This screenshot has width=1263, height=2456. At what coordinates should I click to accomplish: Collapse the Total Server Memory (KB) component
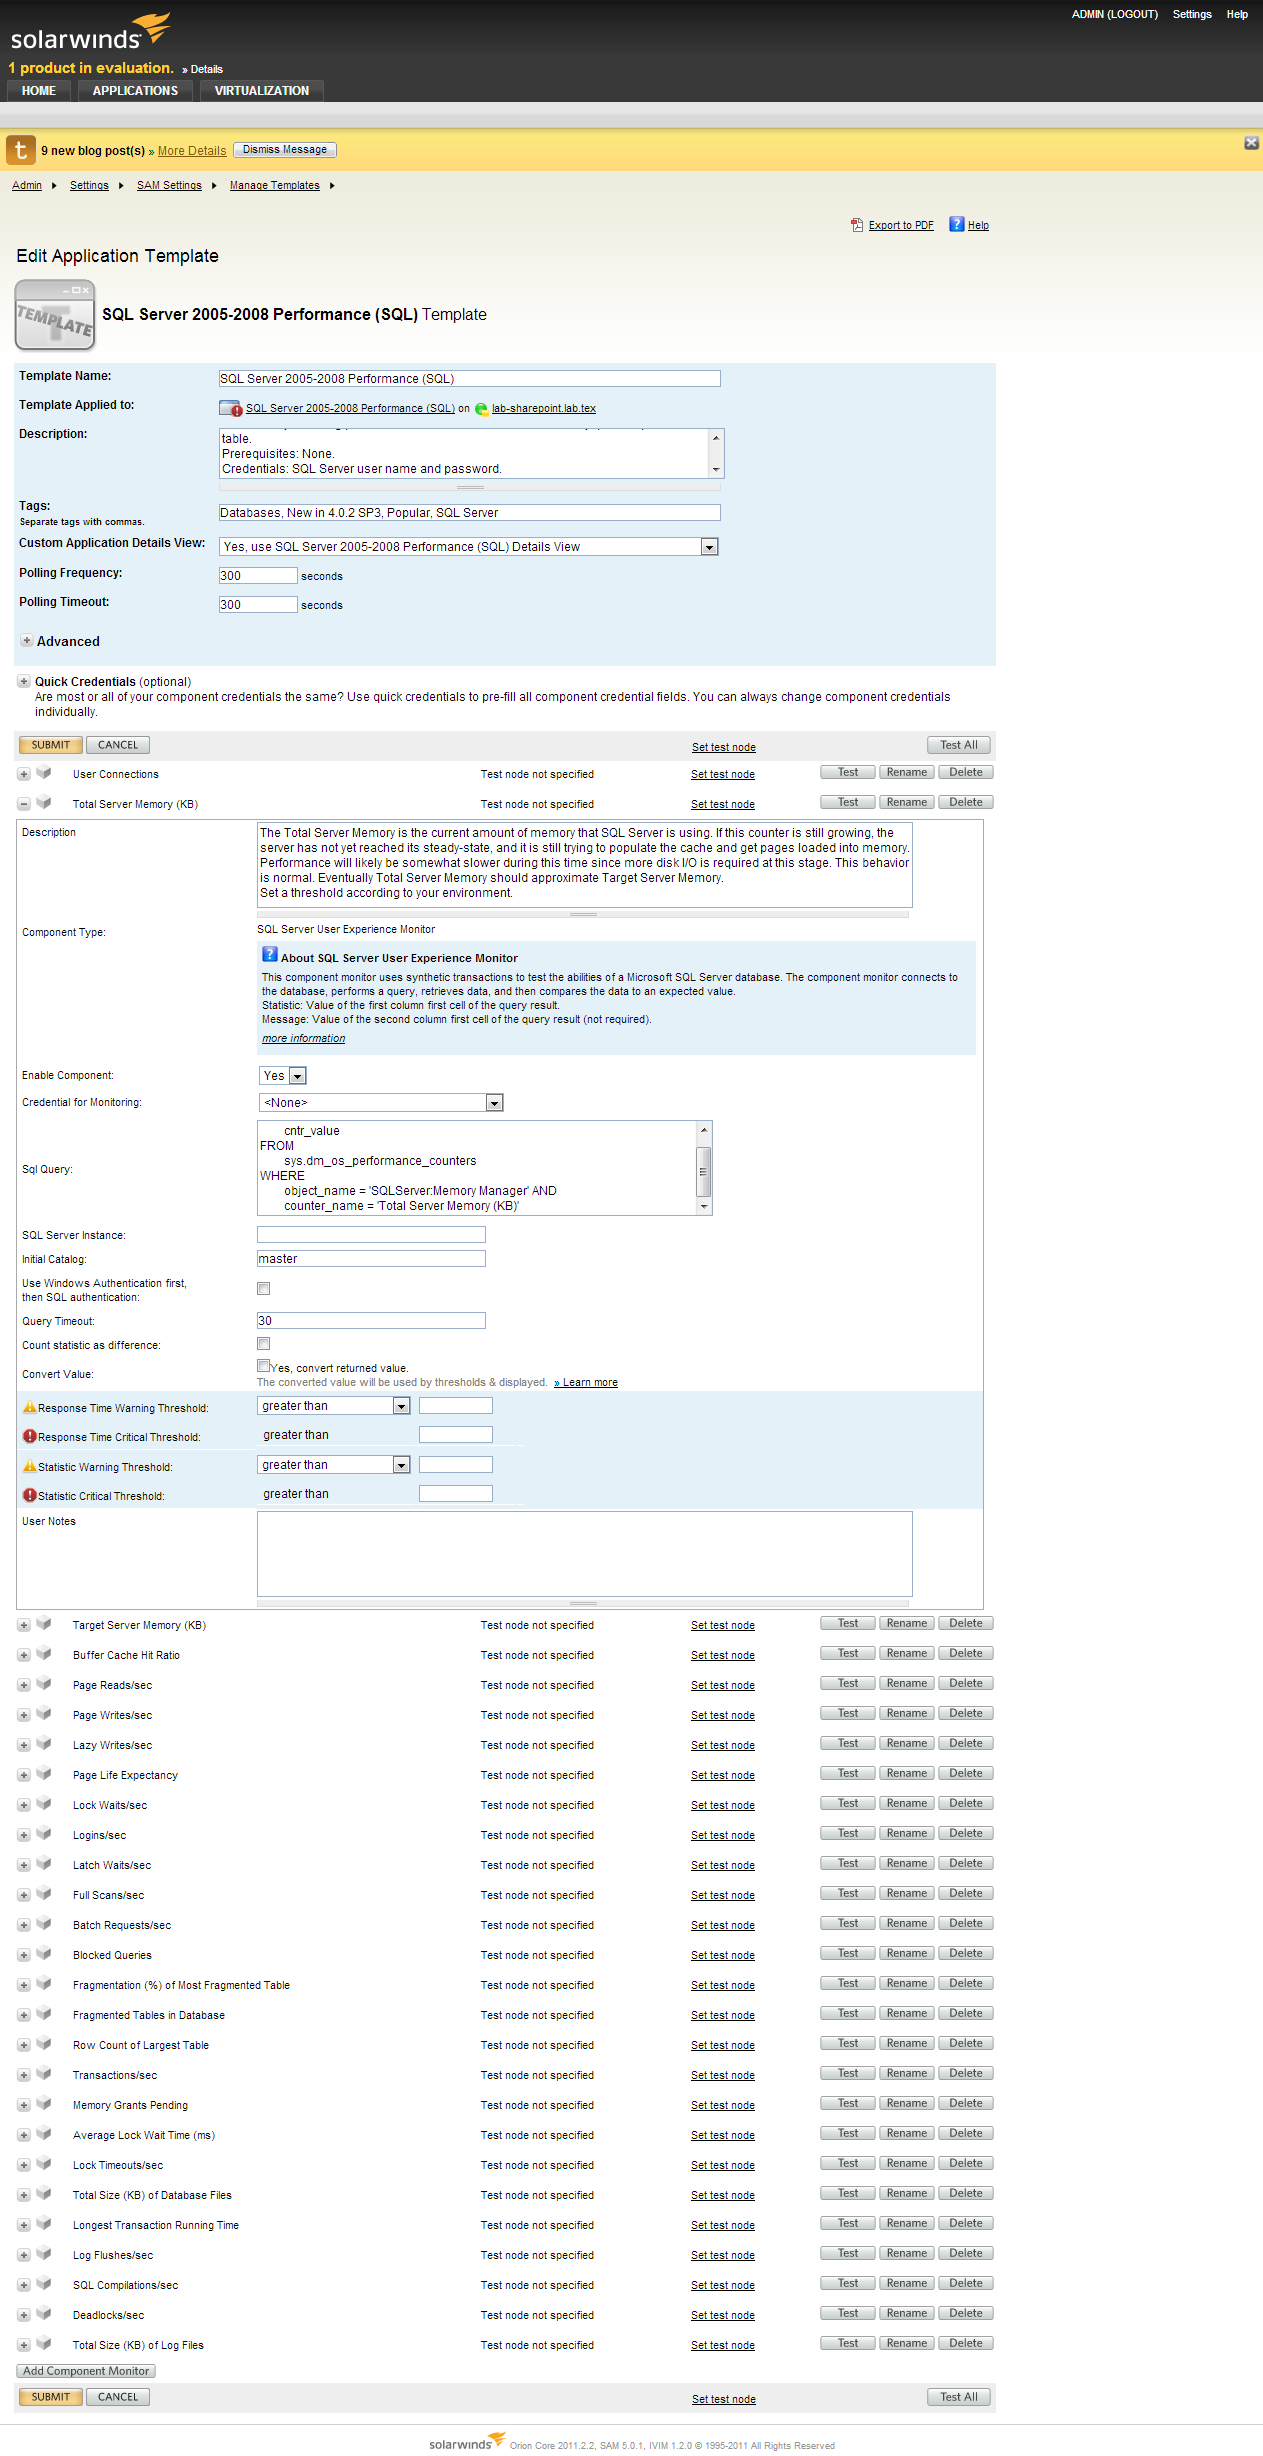click(24, 804)
